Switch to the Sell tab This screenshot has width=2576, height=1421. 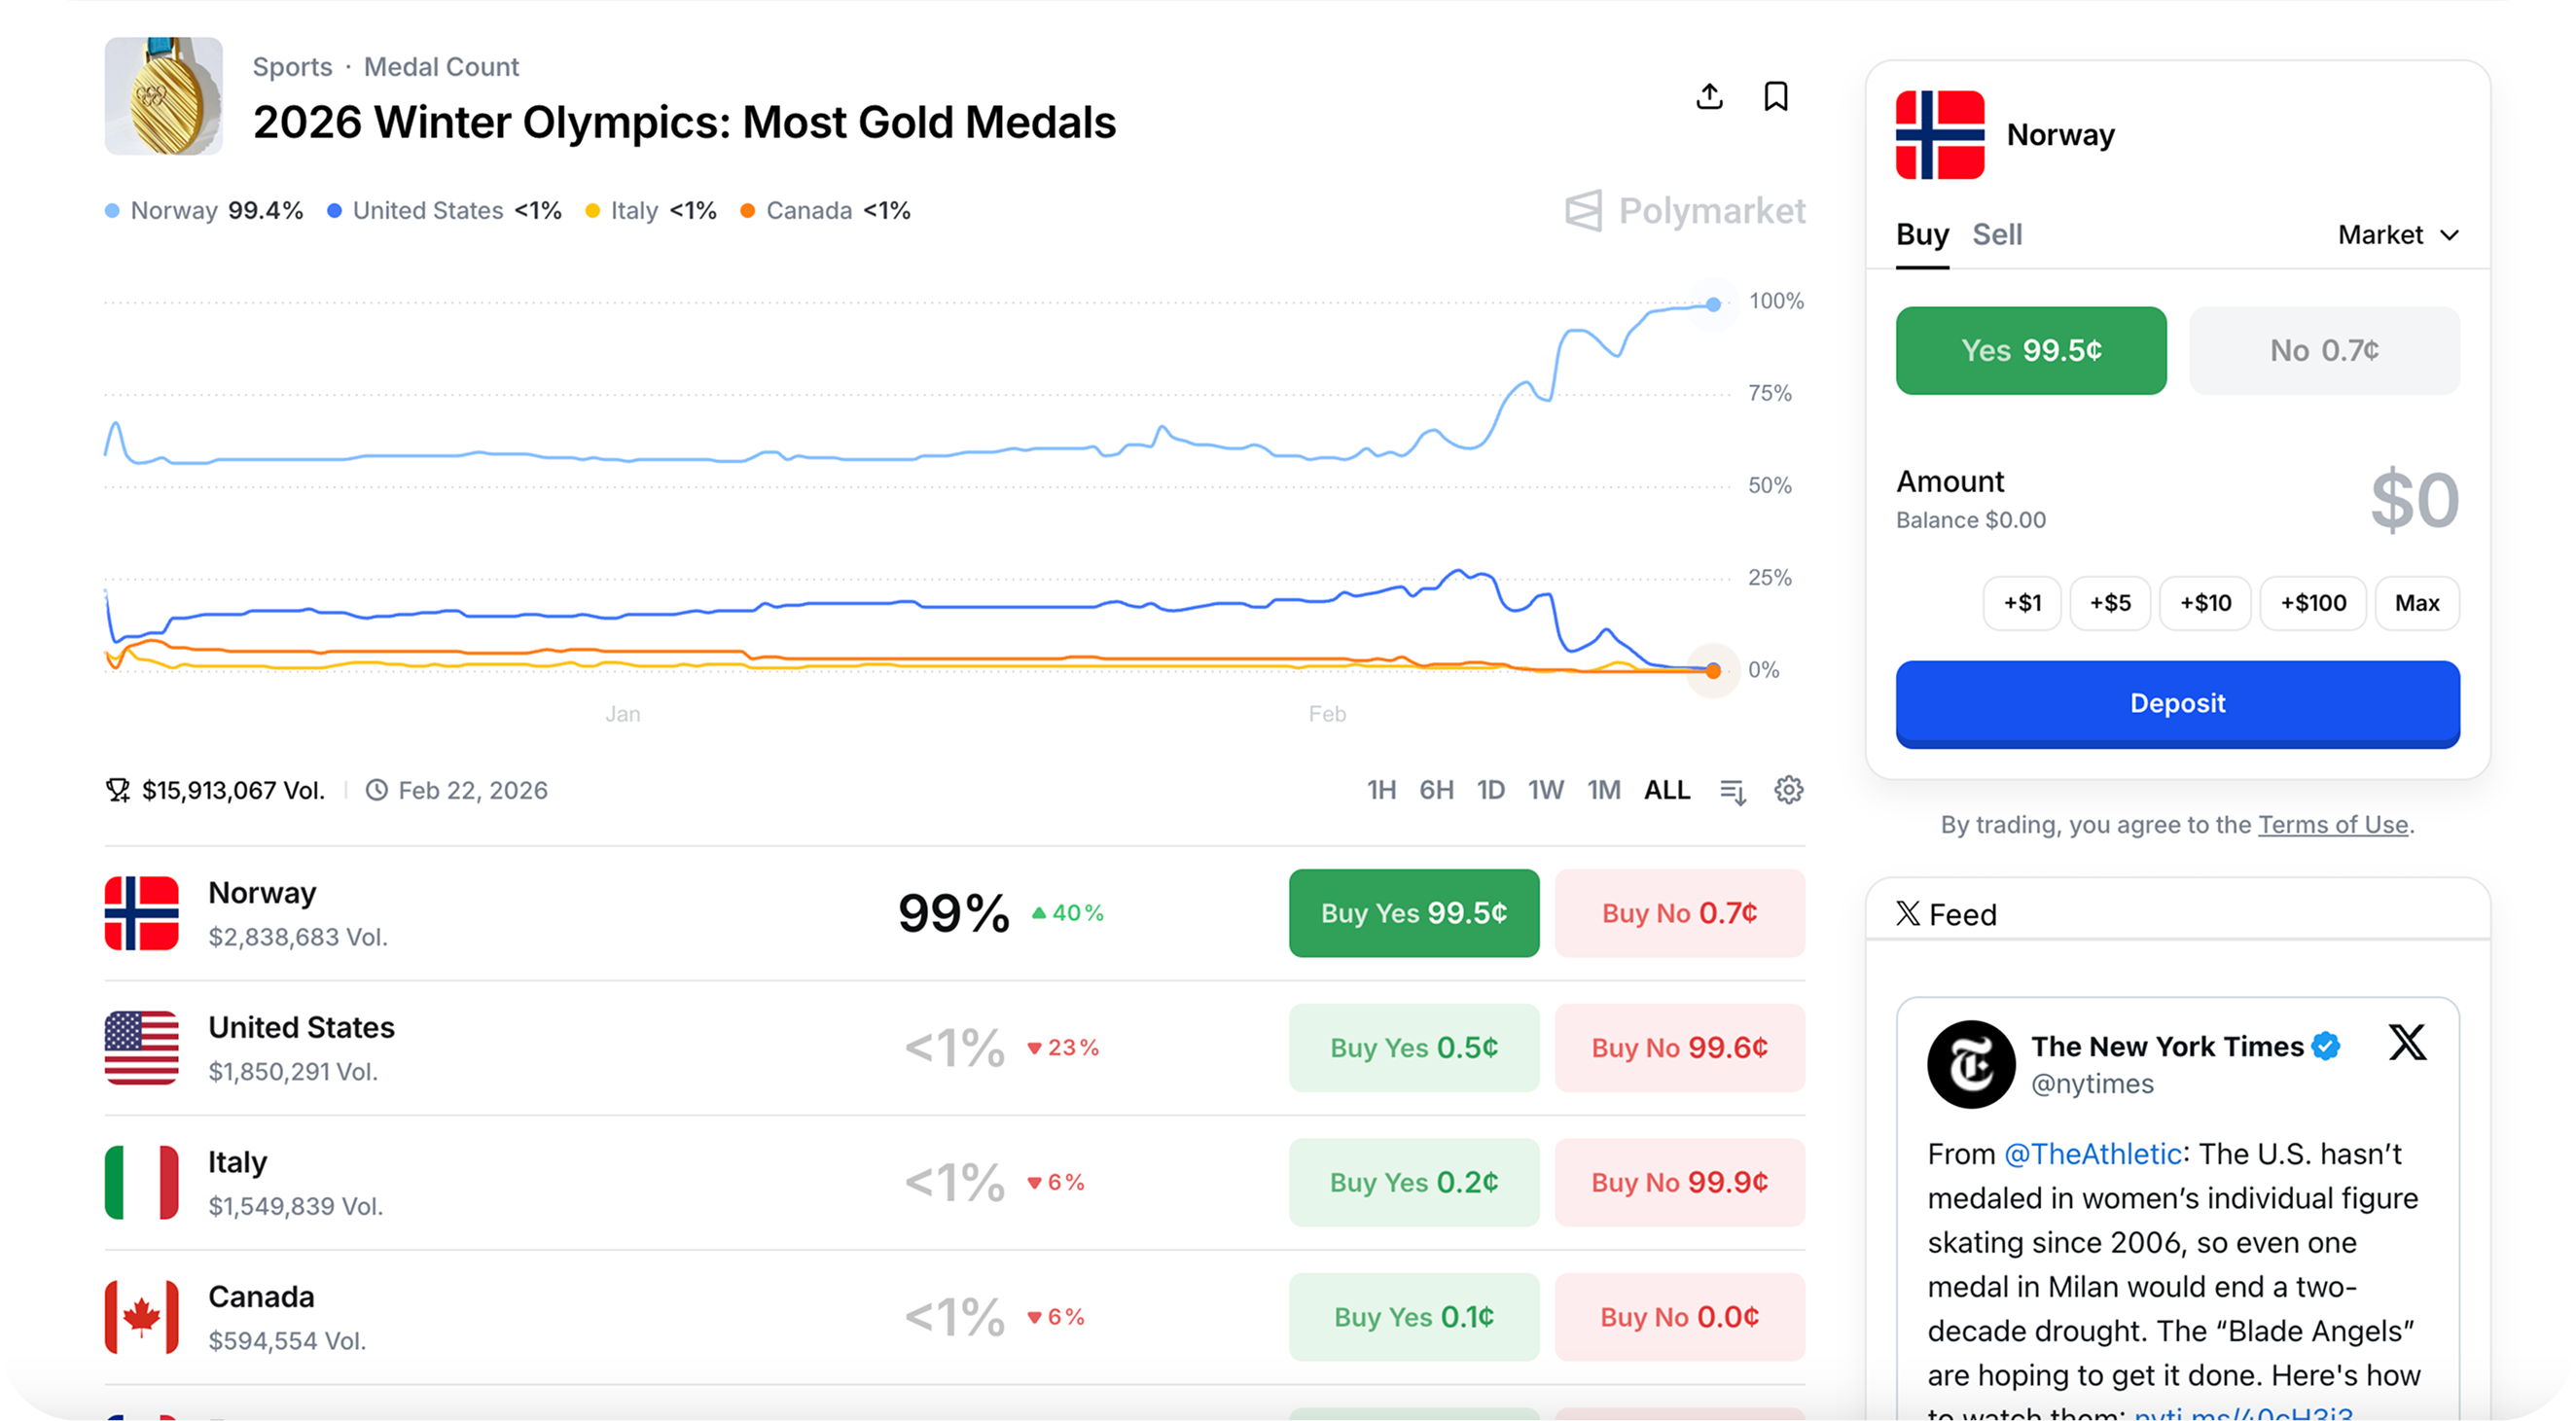1996,235
